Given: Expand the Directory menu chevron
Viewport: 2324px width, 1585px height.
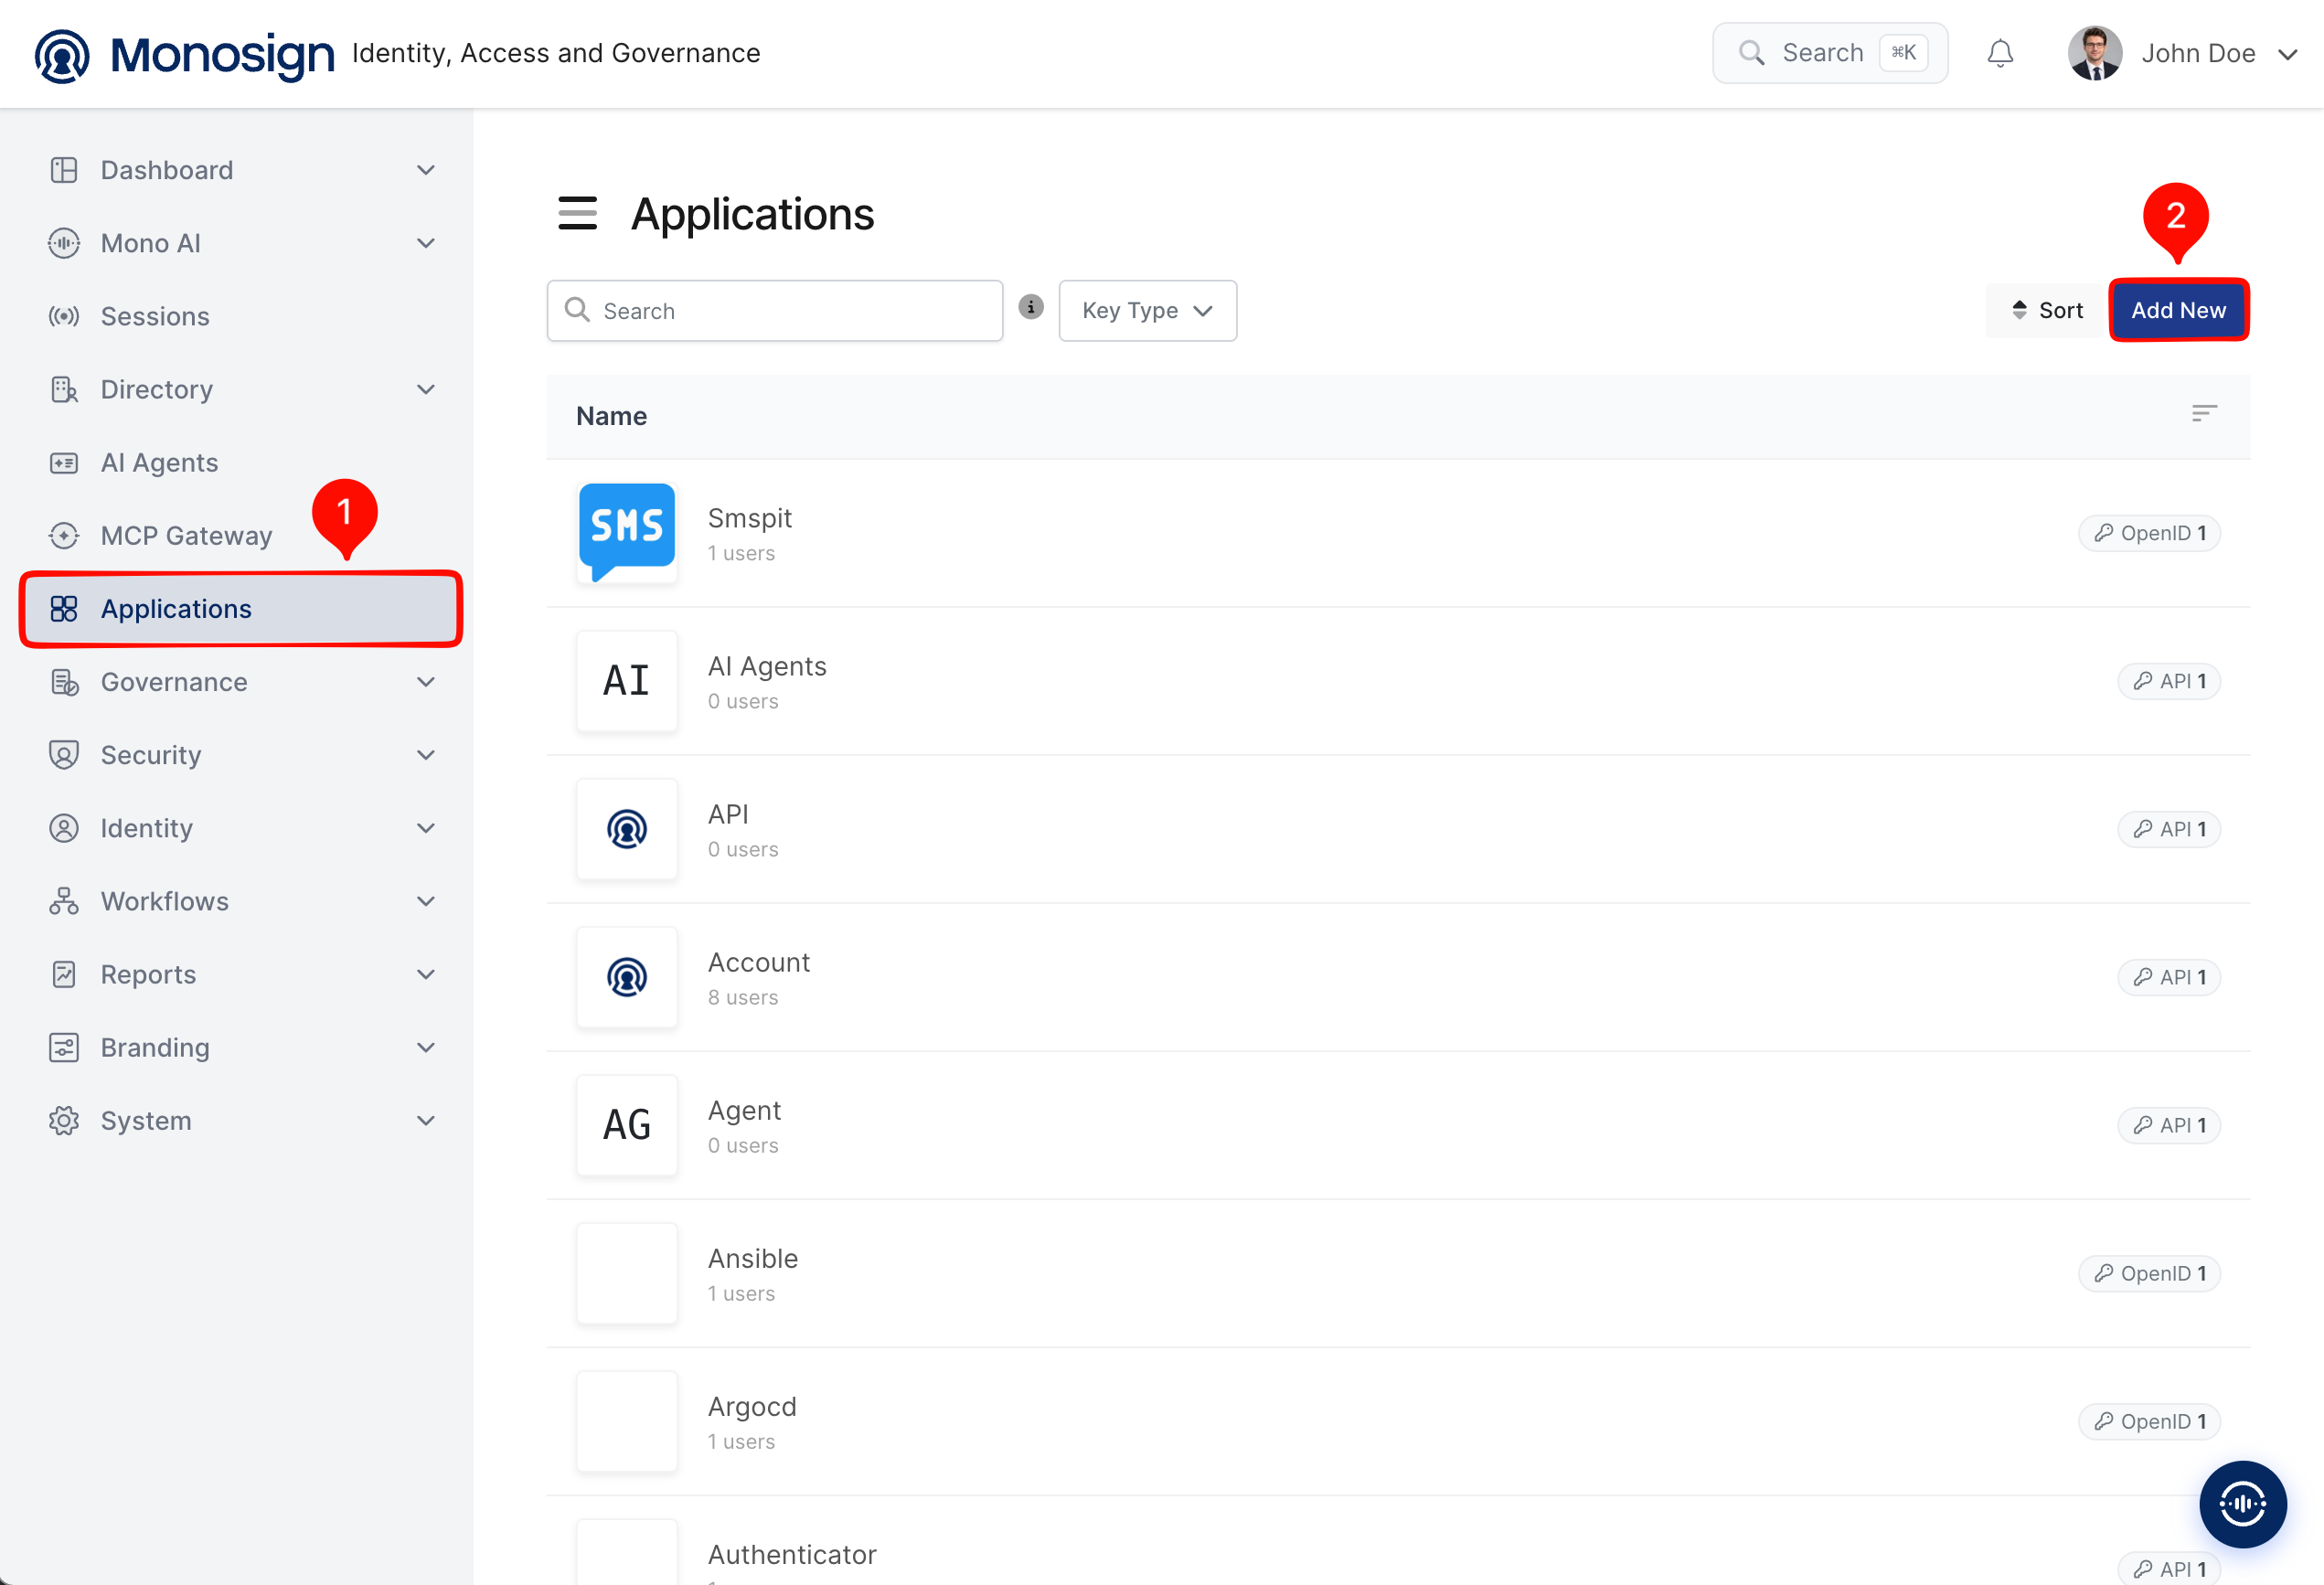Looking at the screenshot, I should [x=426, y=389].
